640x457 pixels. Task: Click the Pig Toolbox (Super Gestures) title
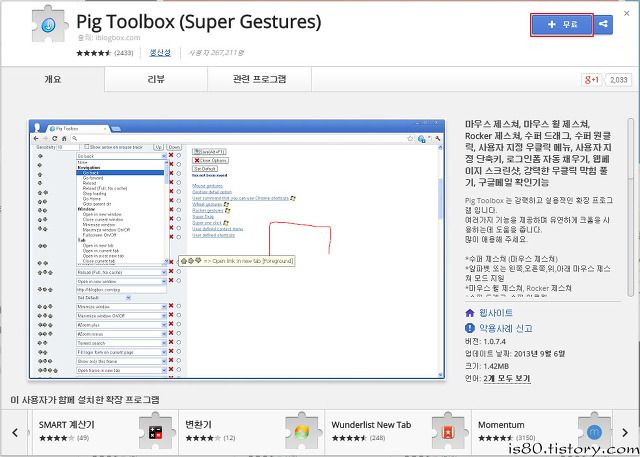click(199, 21)
